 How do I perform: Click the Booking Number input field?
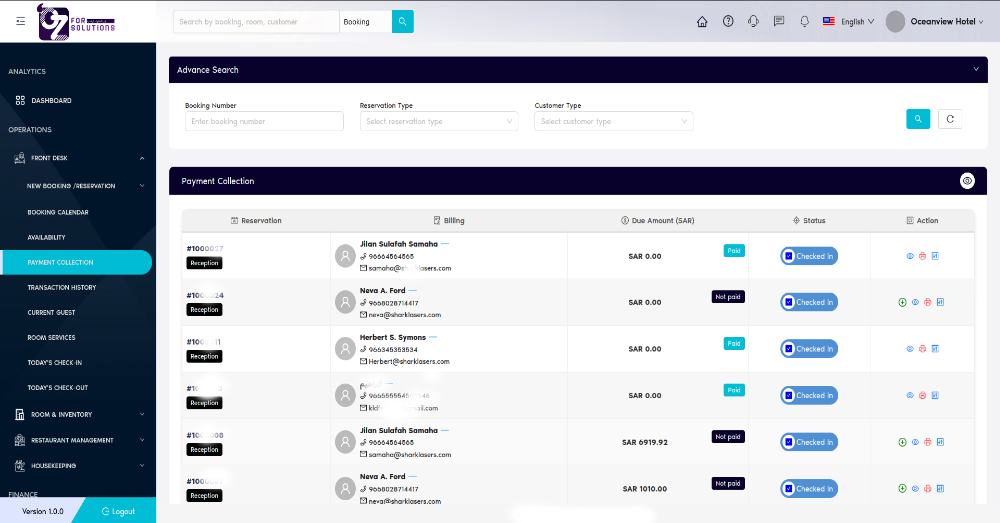pos(264,121)
